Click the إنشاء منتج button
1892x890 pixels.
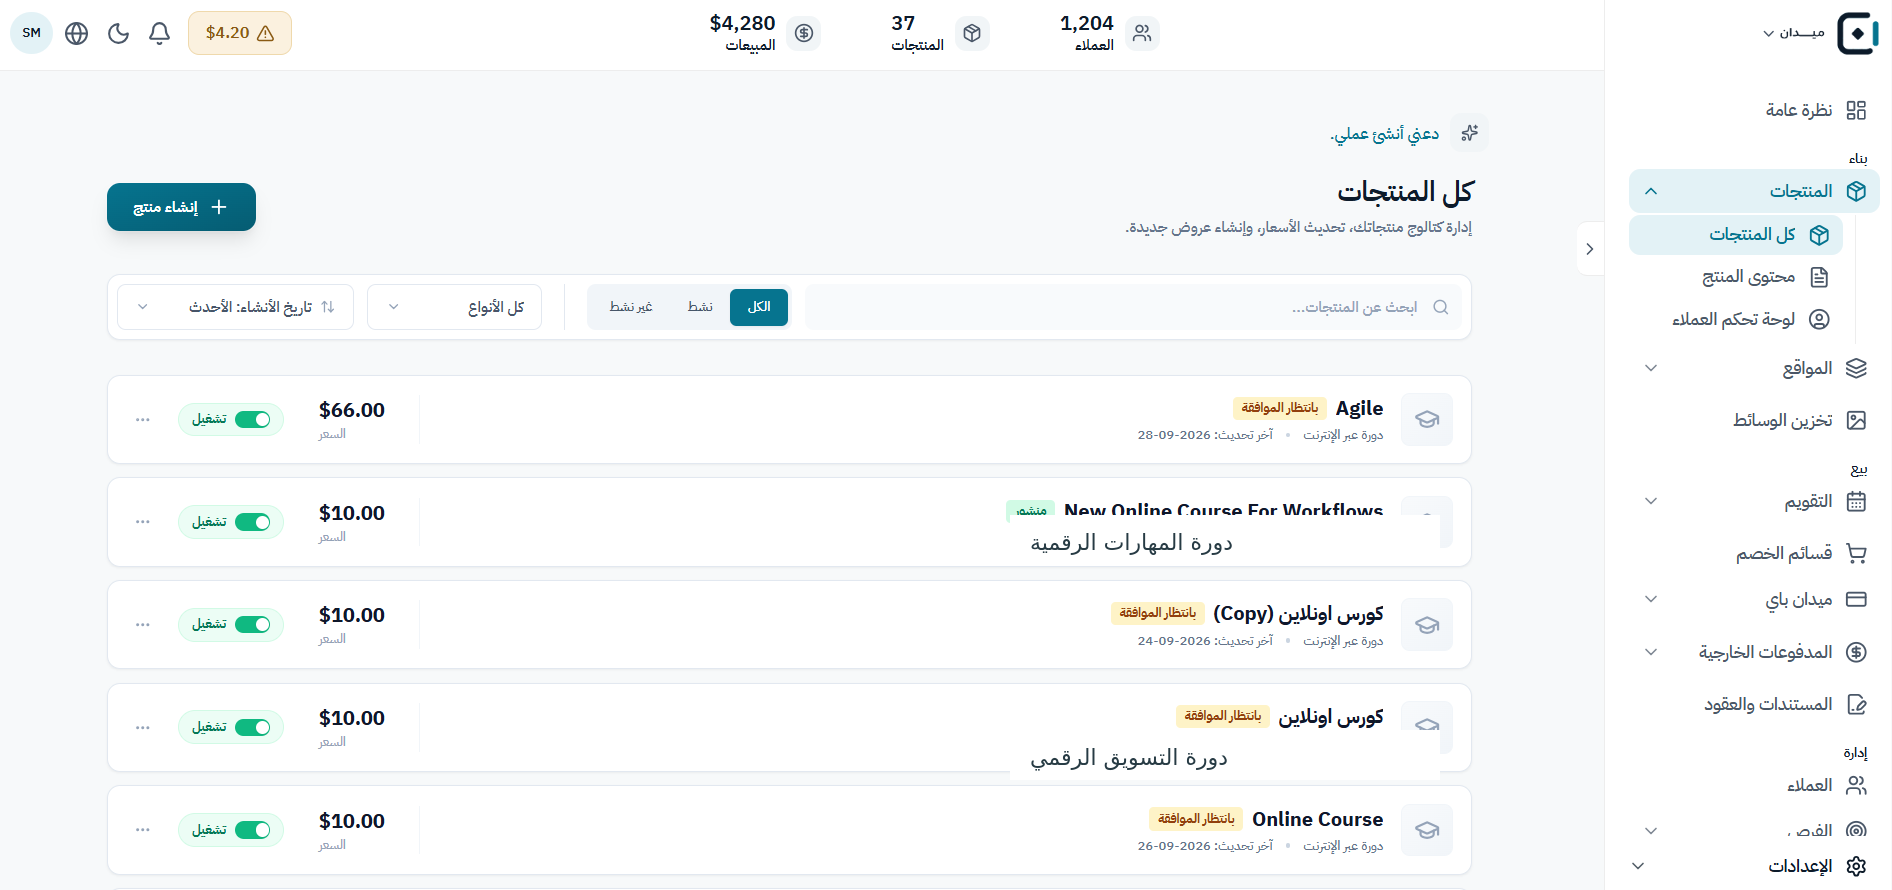tap(182, 207)
